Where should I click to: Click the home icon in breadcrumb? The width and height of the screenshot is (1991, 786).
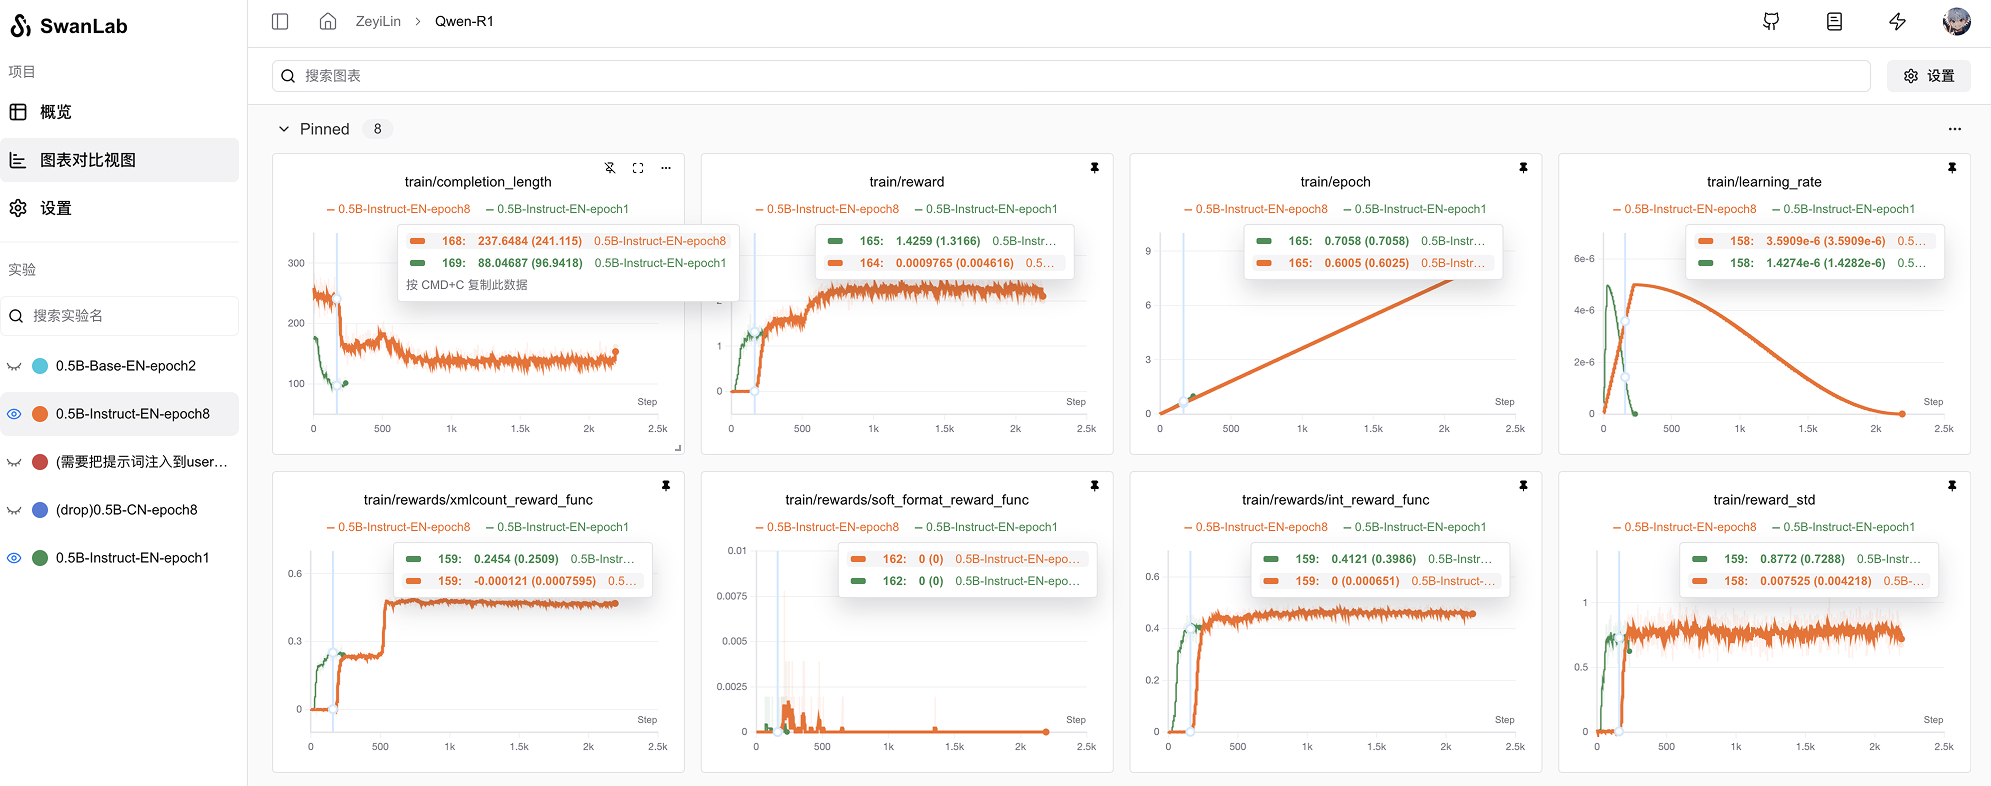coord(327,21)
